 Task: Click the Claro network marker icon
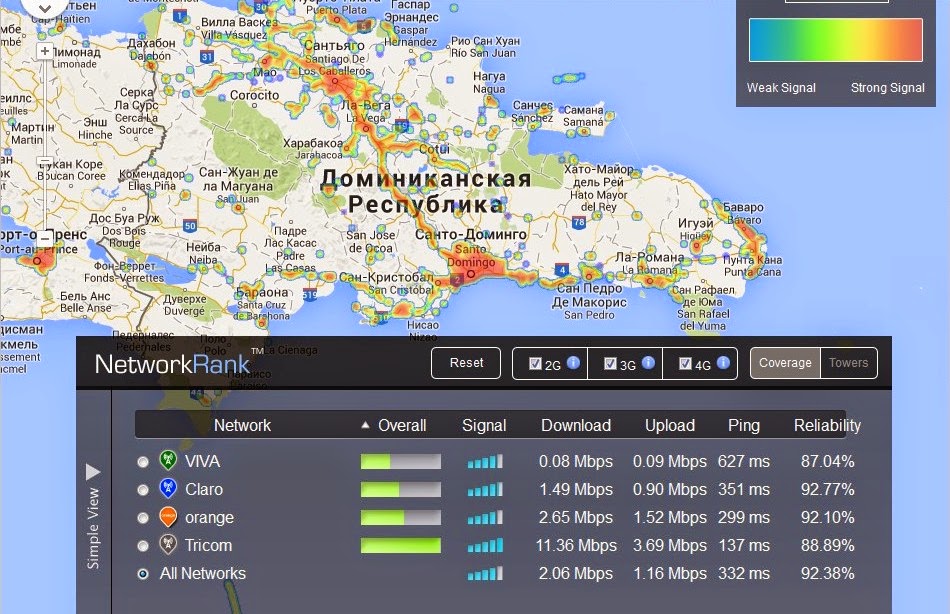168,490
